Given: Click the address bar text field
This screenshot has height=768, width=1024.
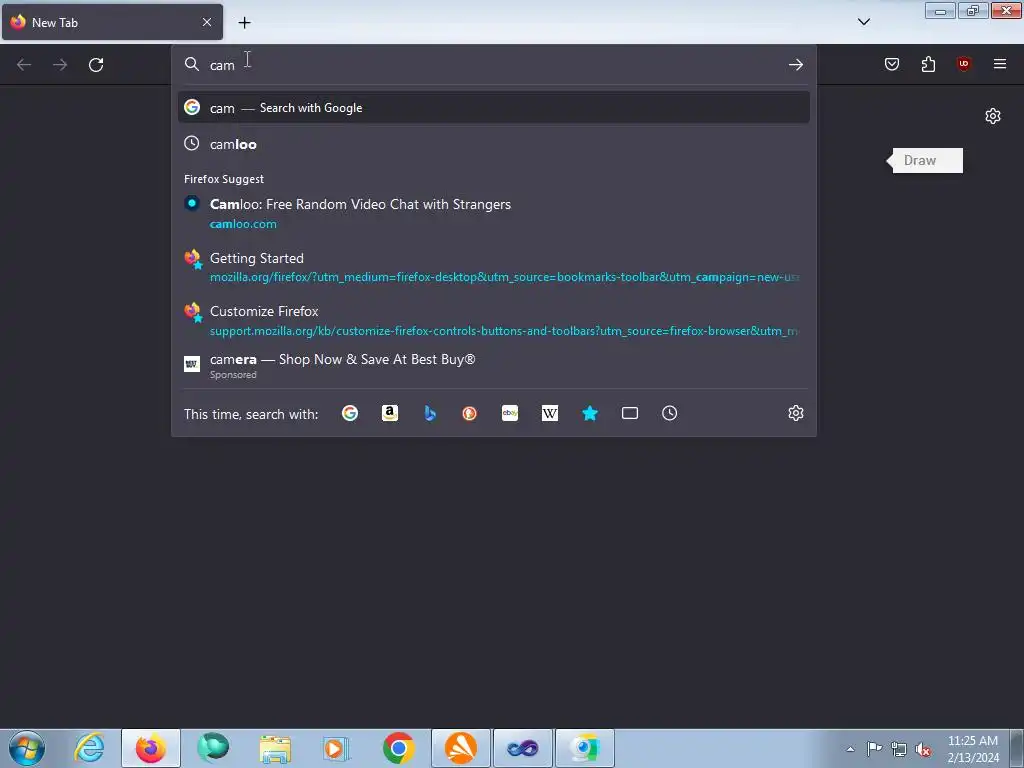Looking at the screenshot, I should 494,65.
